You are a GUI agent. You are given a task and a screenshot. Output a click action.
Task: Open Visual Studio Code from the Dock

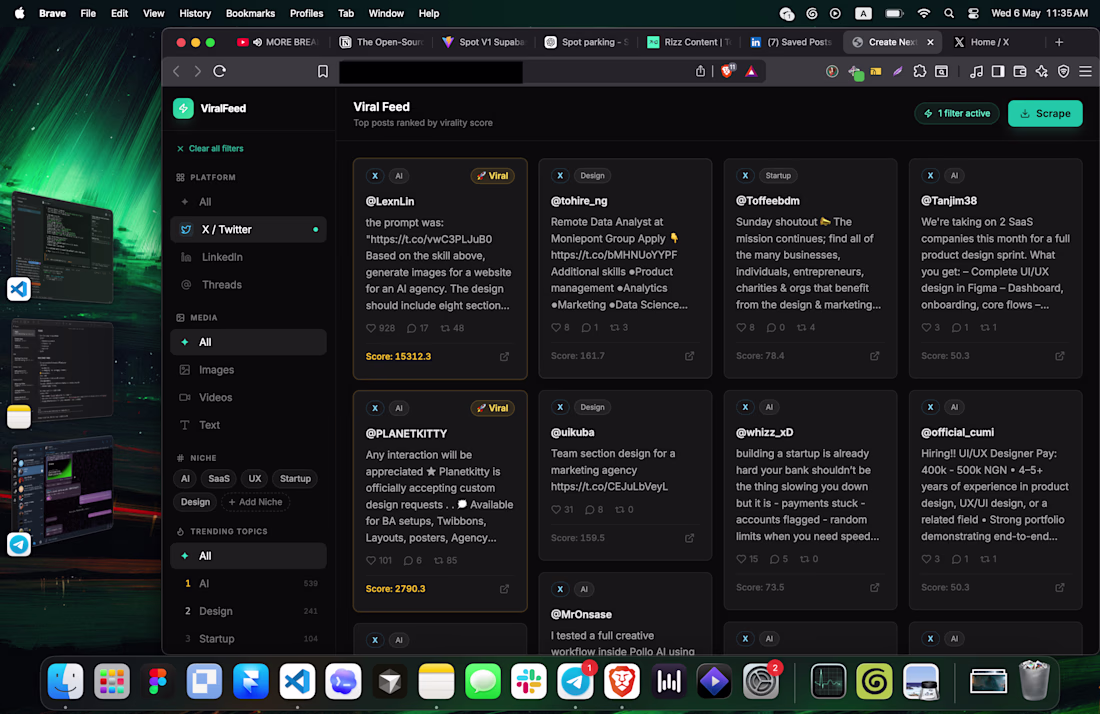(297, 681)
